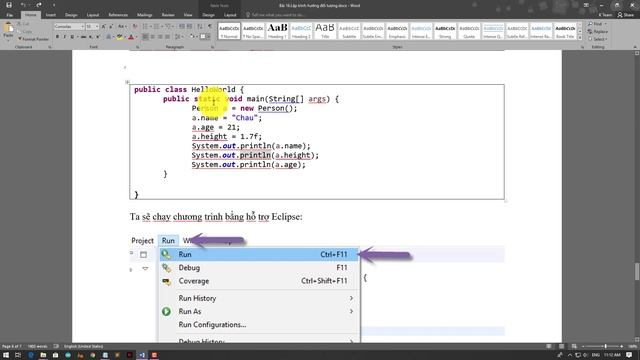Click the Sort icon in Paragraph group

coord(200,27)
